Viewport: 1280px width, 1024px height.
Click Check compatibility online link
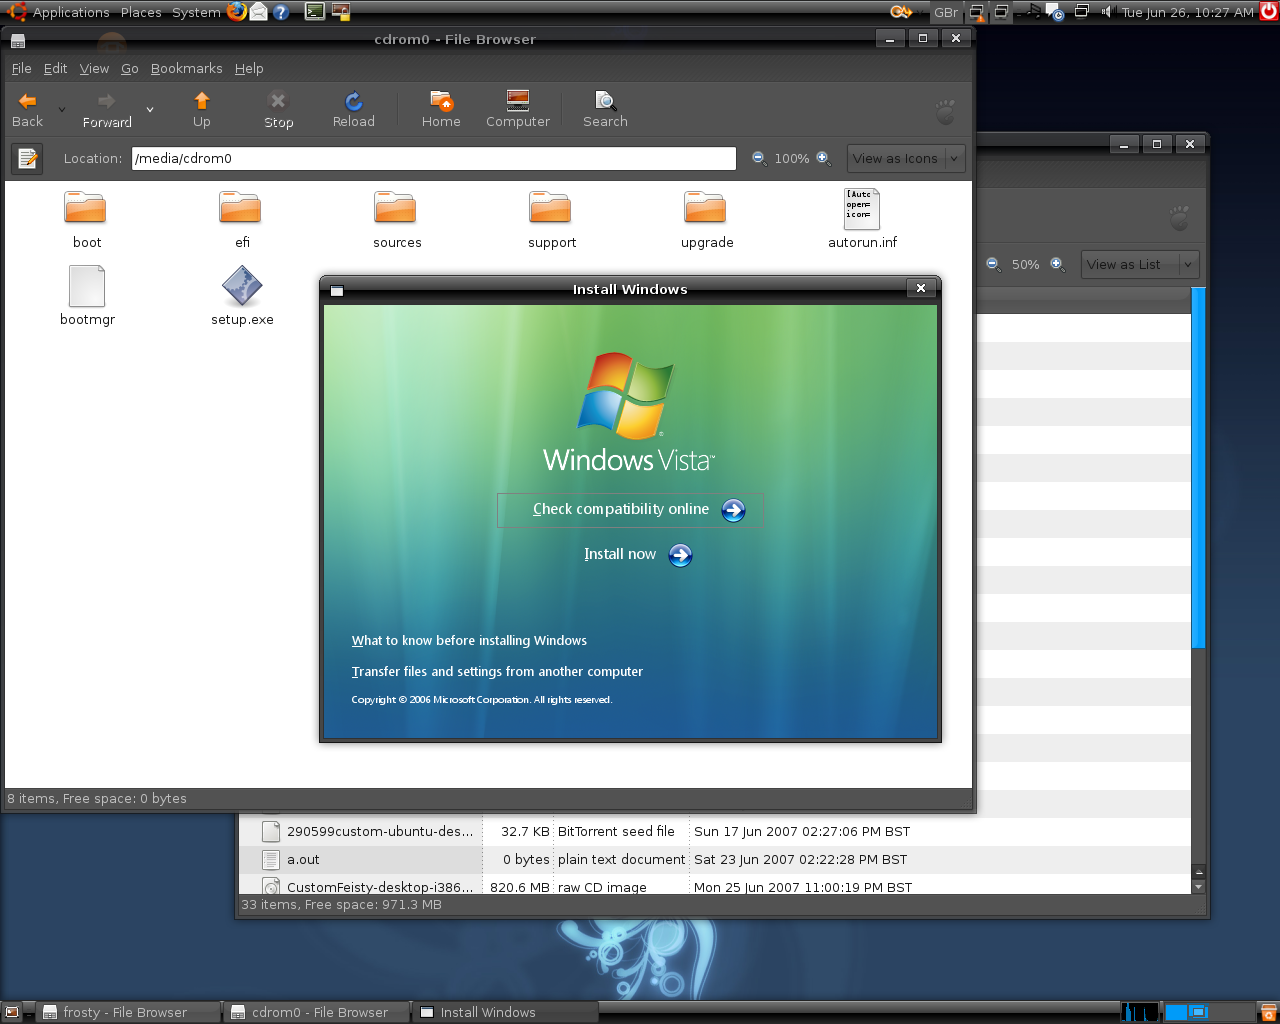tap(621, 509)
